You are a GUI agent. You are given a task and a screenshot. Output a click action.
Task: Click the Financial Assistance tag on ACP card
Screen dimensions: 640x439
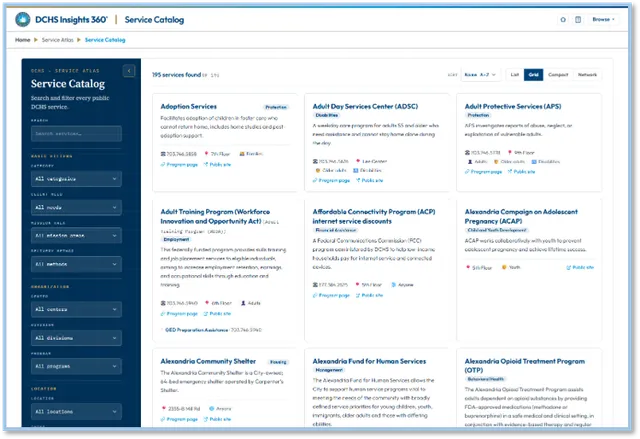[336, 230]
